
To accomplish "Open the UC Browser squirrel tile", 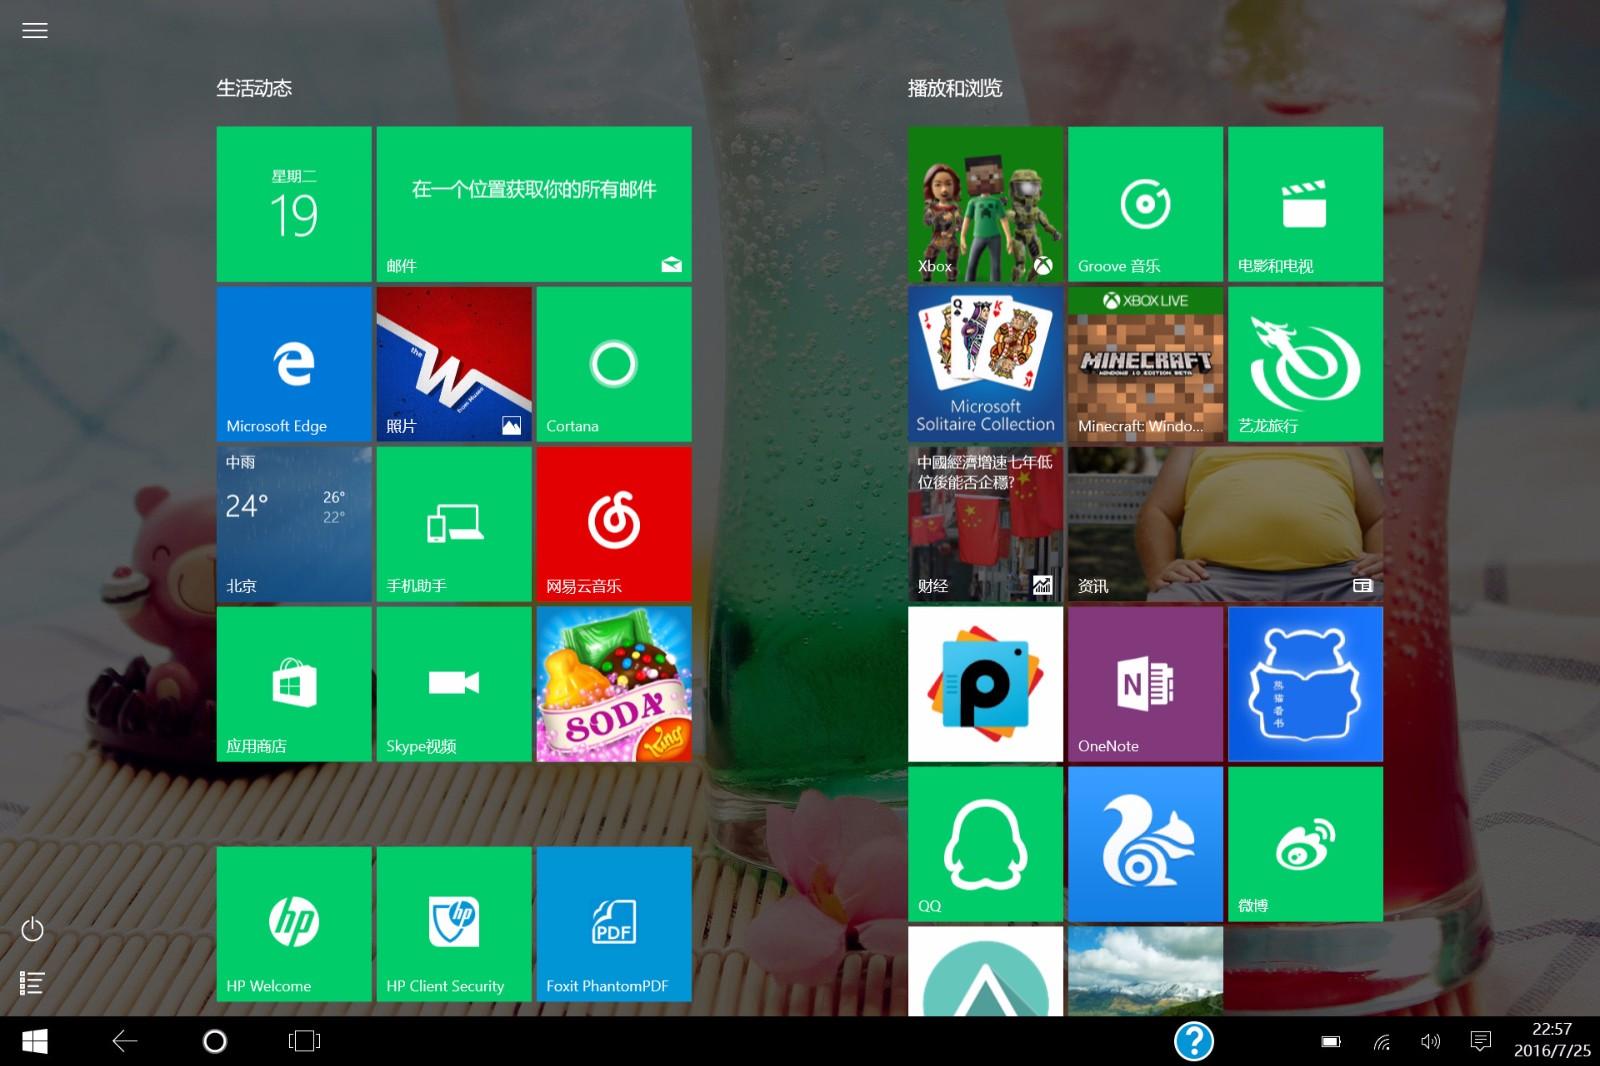I will pyautogui.click(x=1145, y=844).
